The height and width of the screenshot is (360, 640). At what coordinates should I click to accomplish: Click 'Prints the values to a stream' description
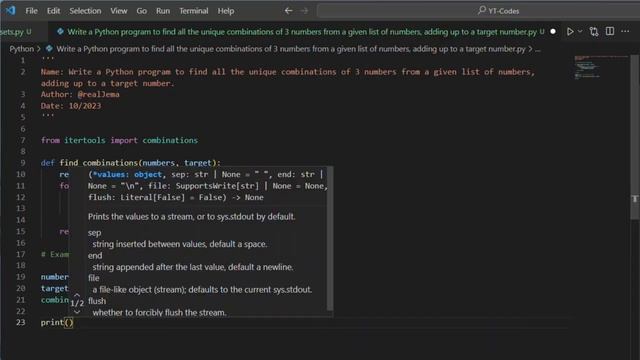[x=191, y=216]
